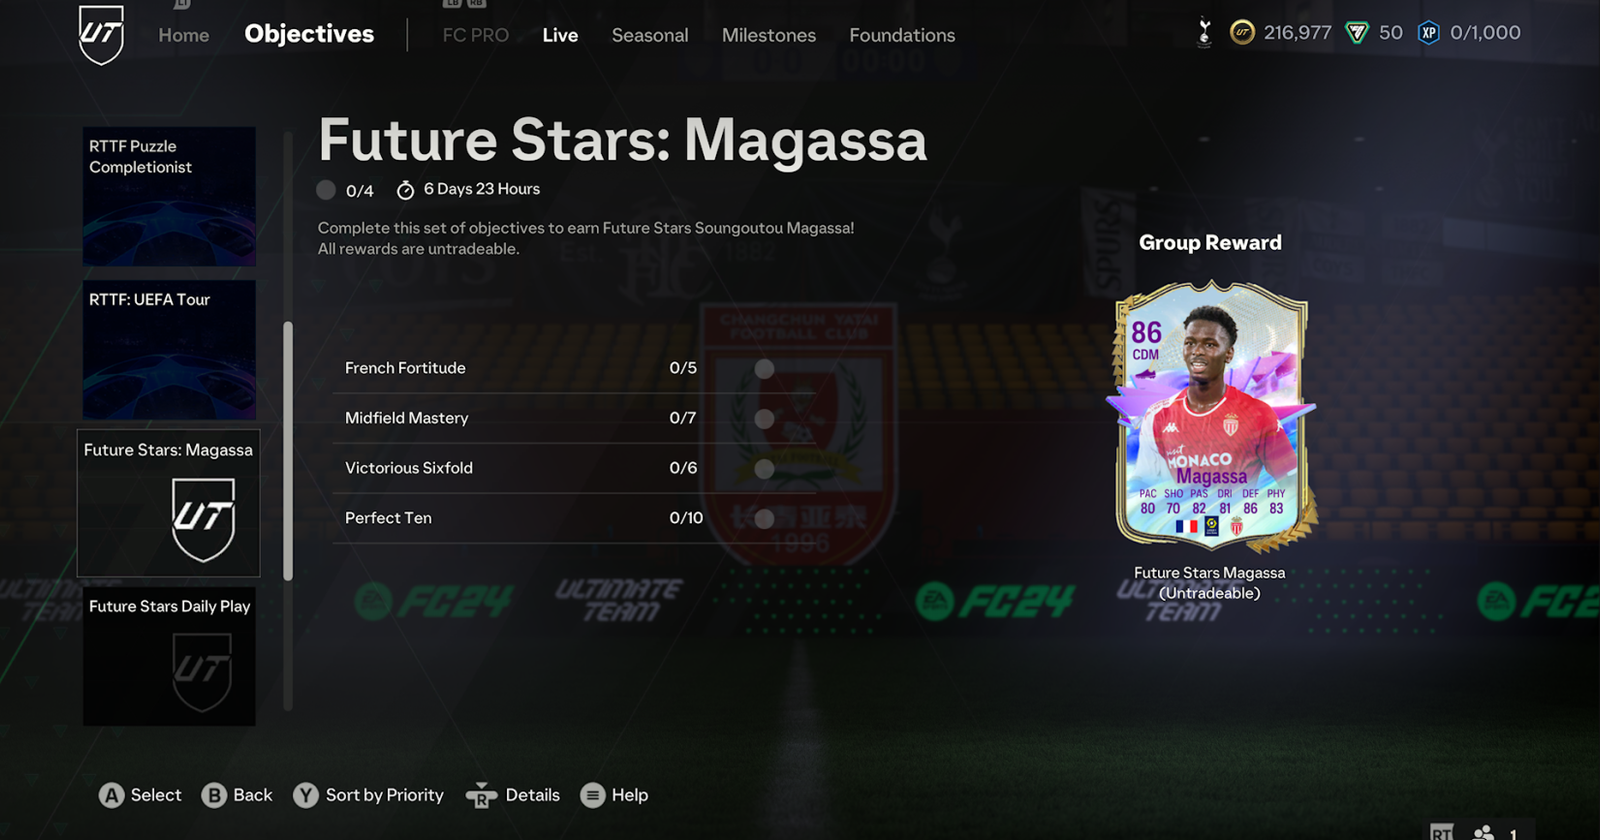
Task: Select French Fortitude completion circle
Action: [765, 369]
